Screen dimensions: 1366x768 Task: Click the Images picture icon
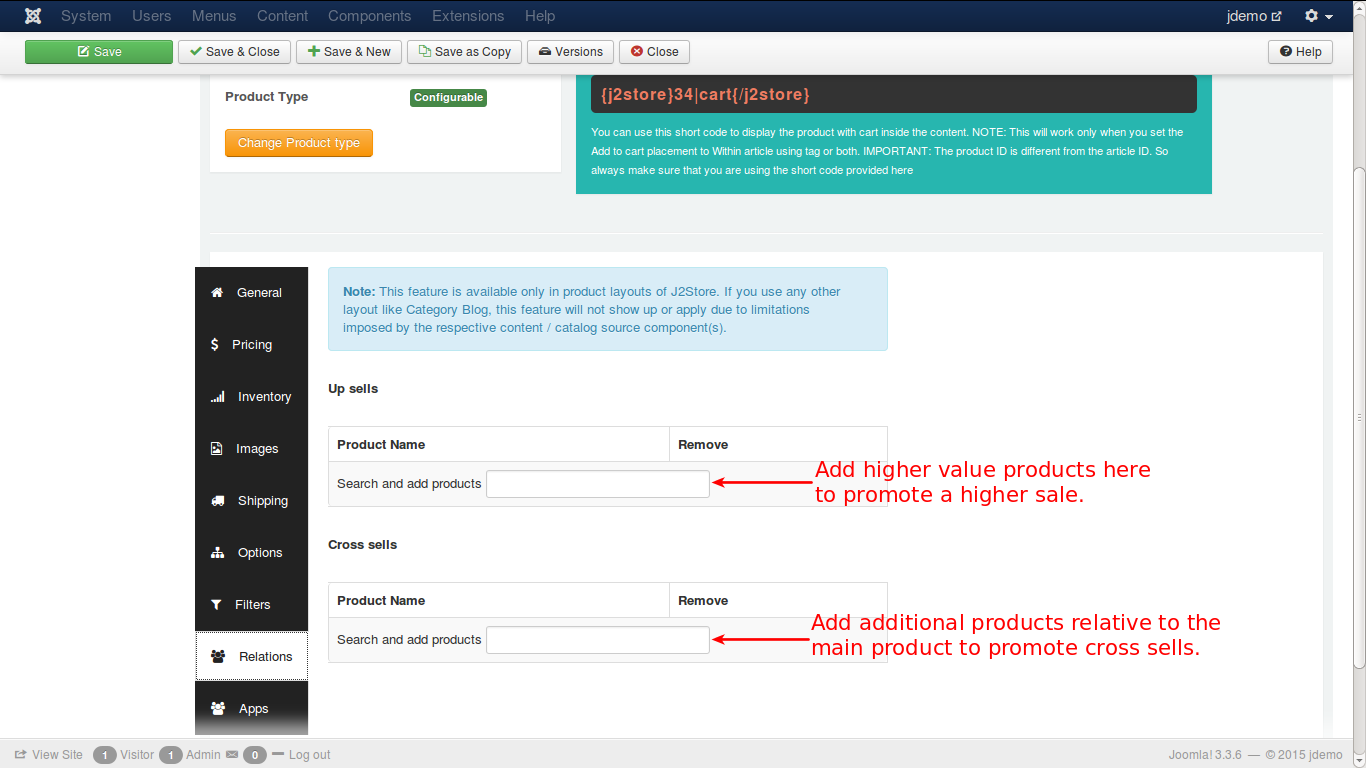point(216,449)
